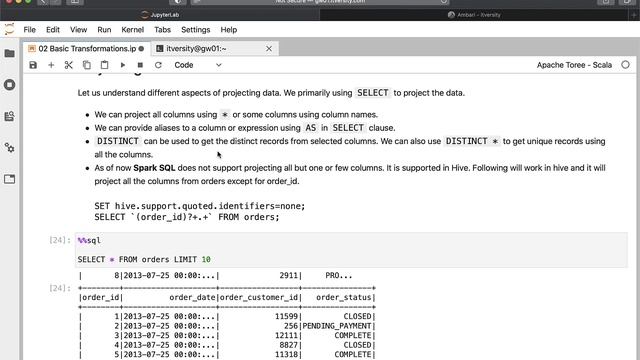
Task: Click into the %%sql code cell
Action: point(351,250)
